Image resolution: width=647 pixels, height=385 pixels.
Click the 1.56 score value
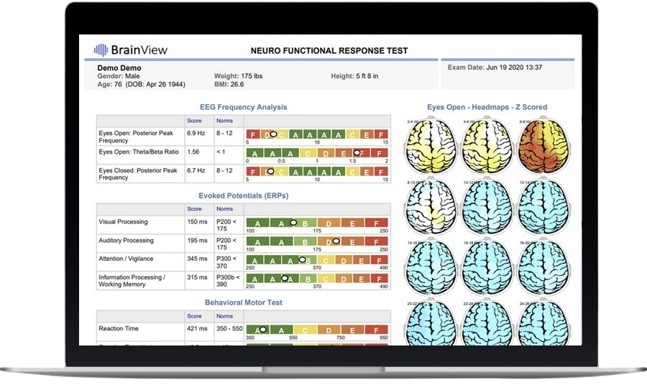(x=193, y=152)
